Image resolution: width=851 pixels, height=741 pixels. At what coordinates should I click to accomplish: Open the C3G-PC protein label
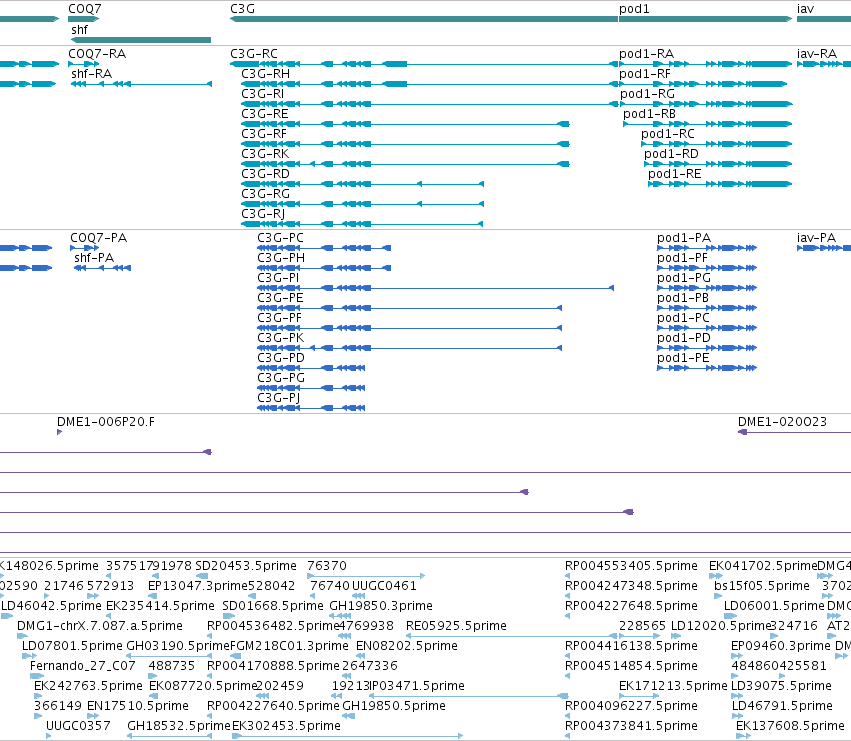click(x=281, y=238)
